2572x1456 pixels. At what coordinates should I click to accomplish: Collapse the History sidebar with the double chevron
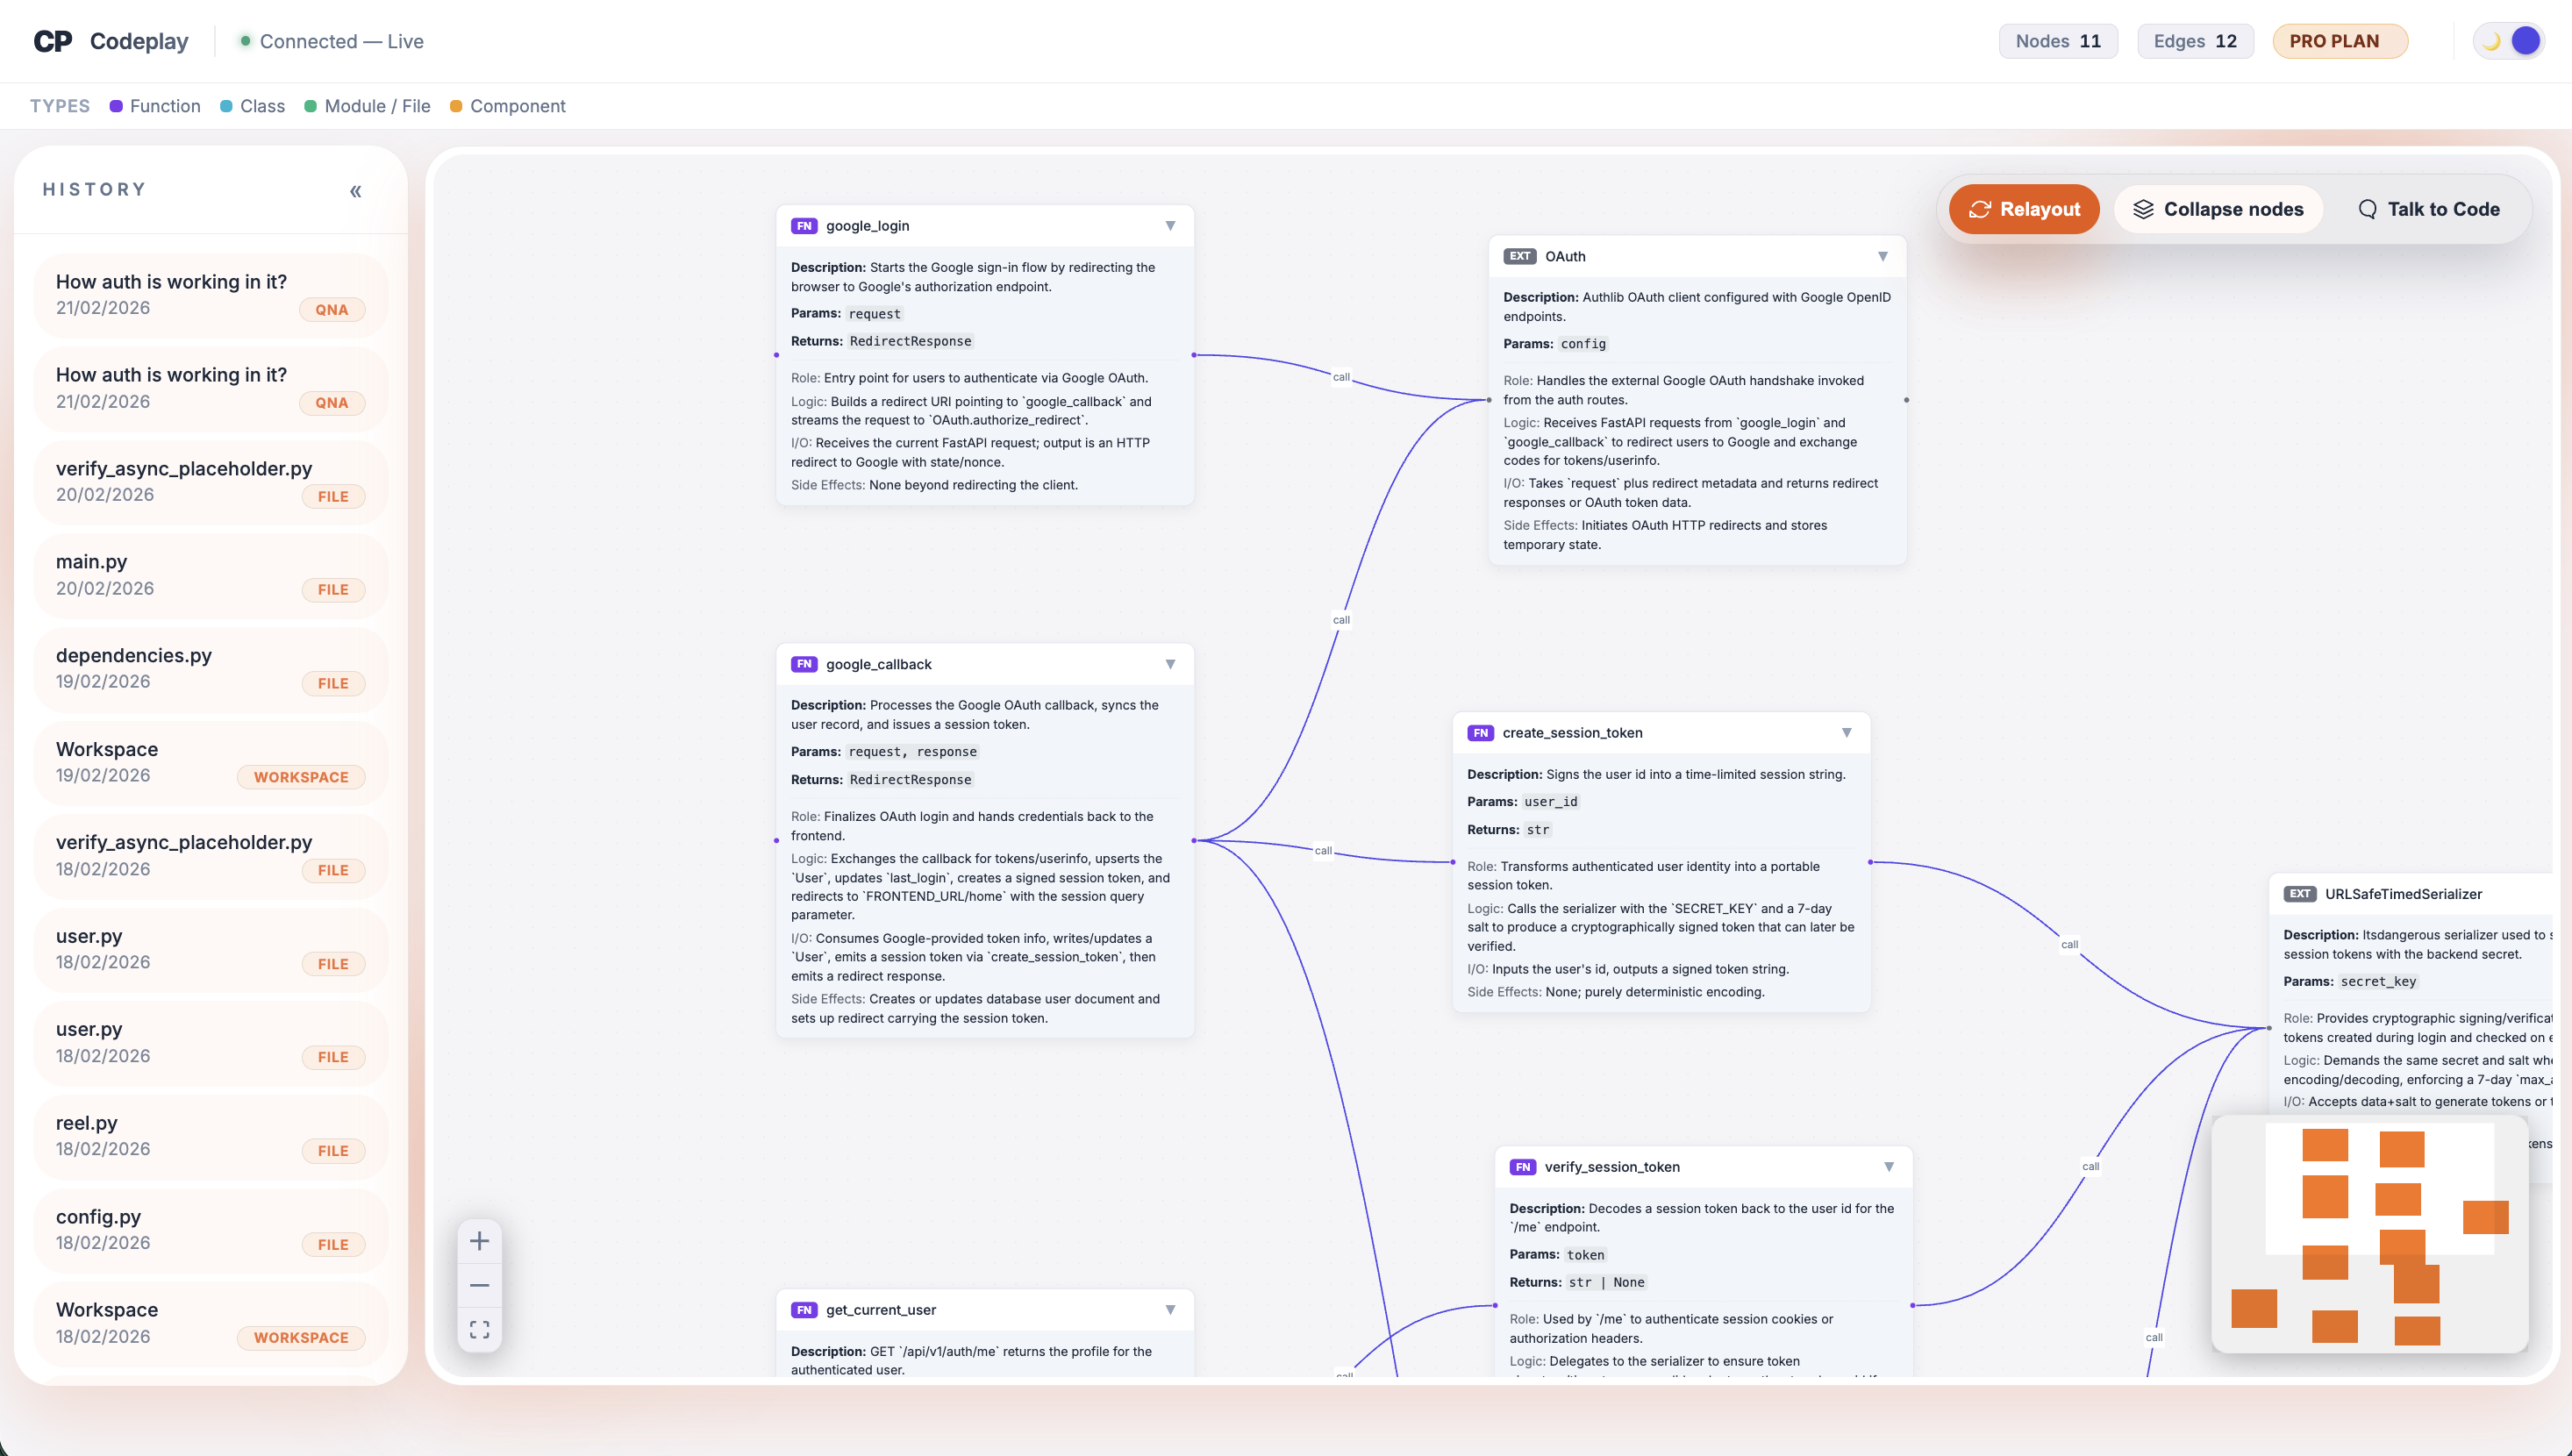(x=355, y=191)
